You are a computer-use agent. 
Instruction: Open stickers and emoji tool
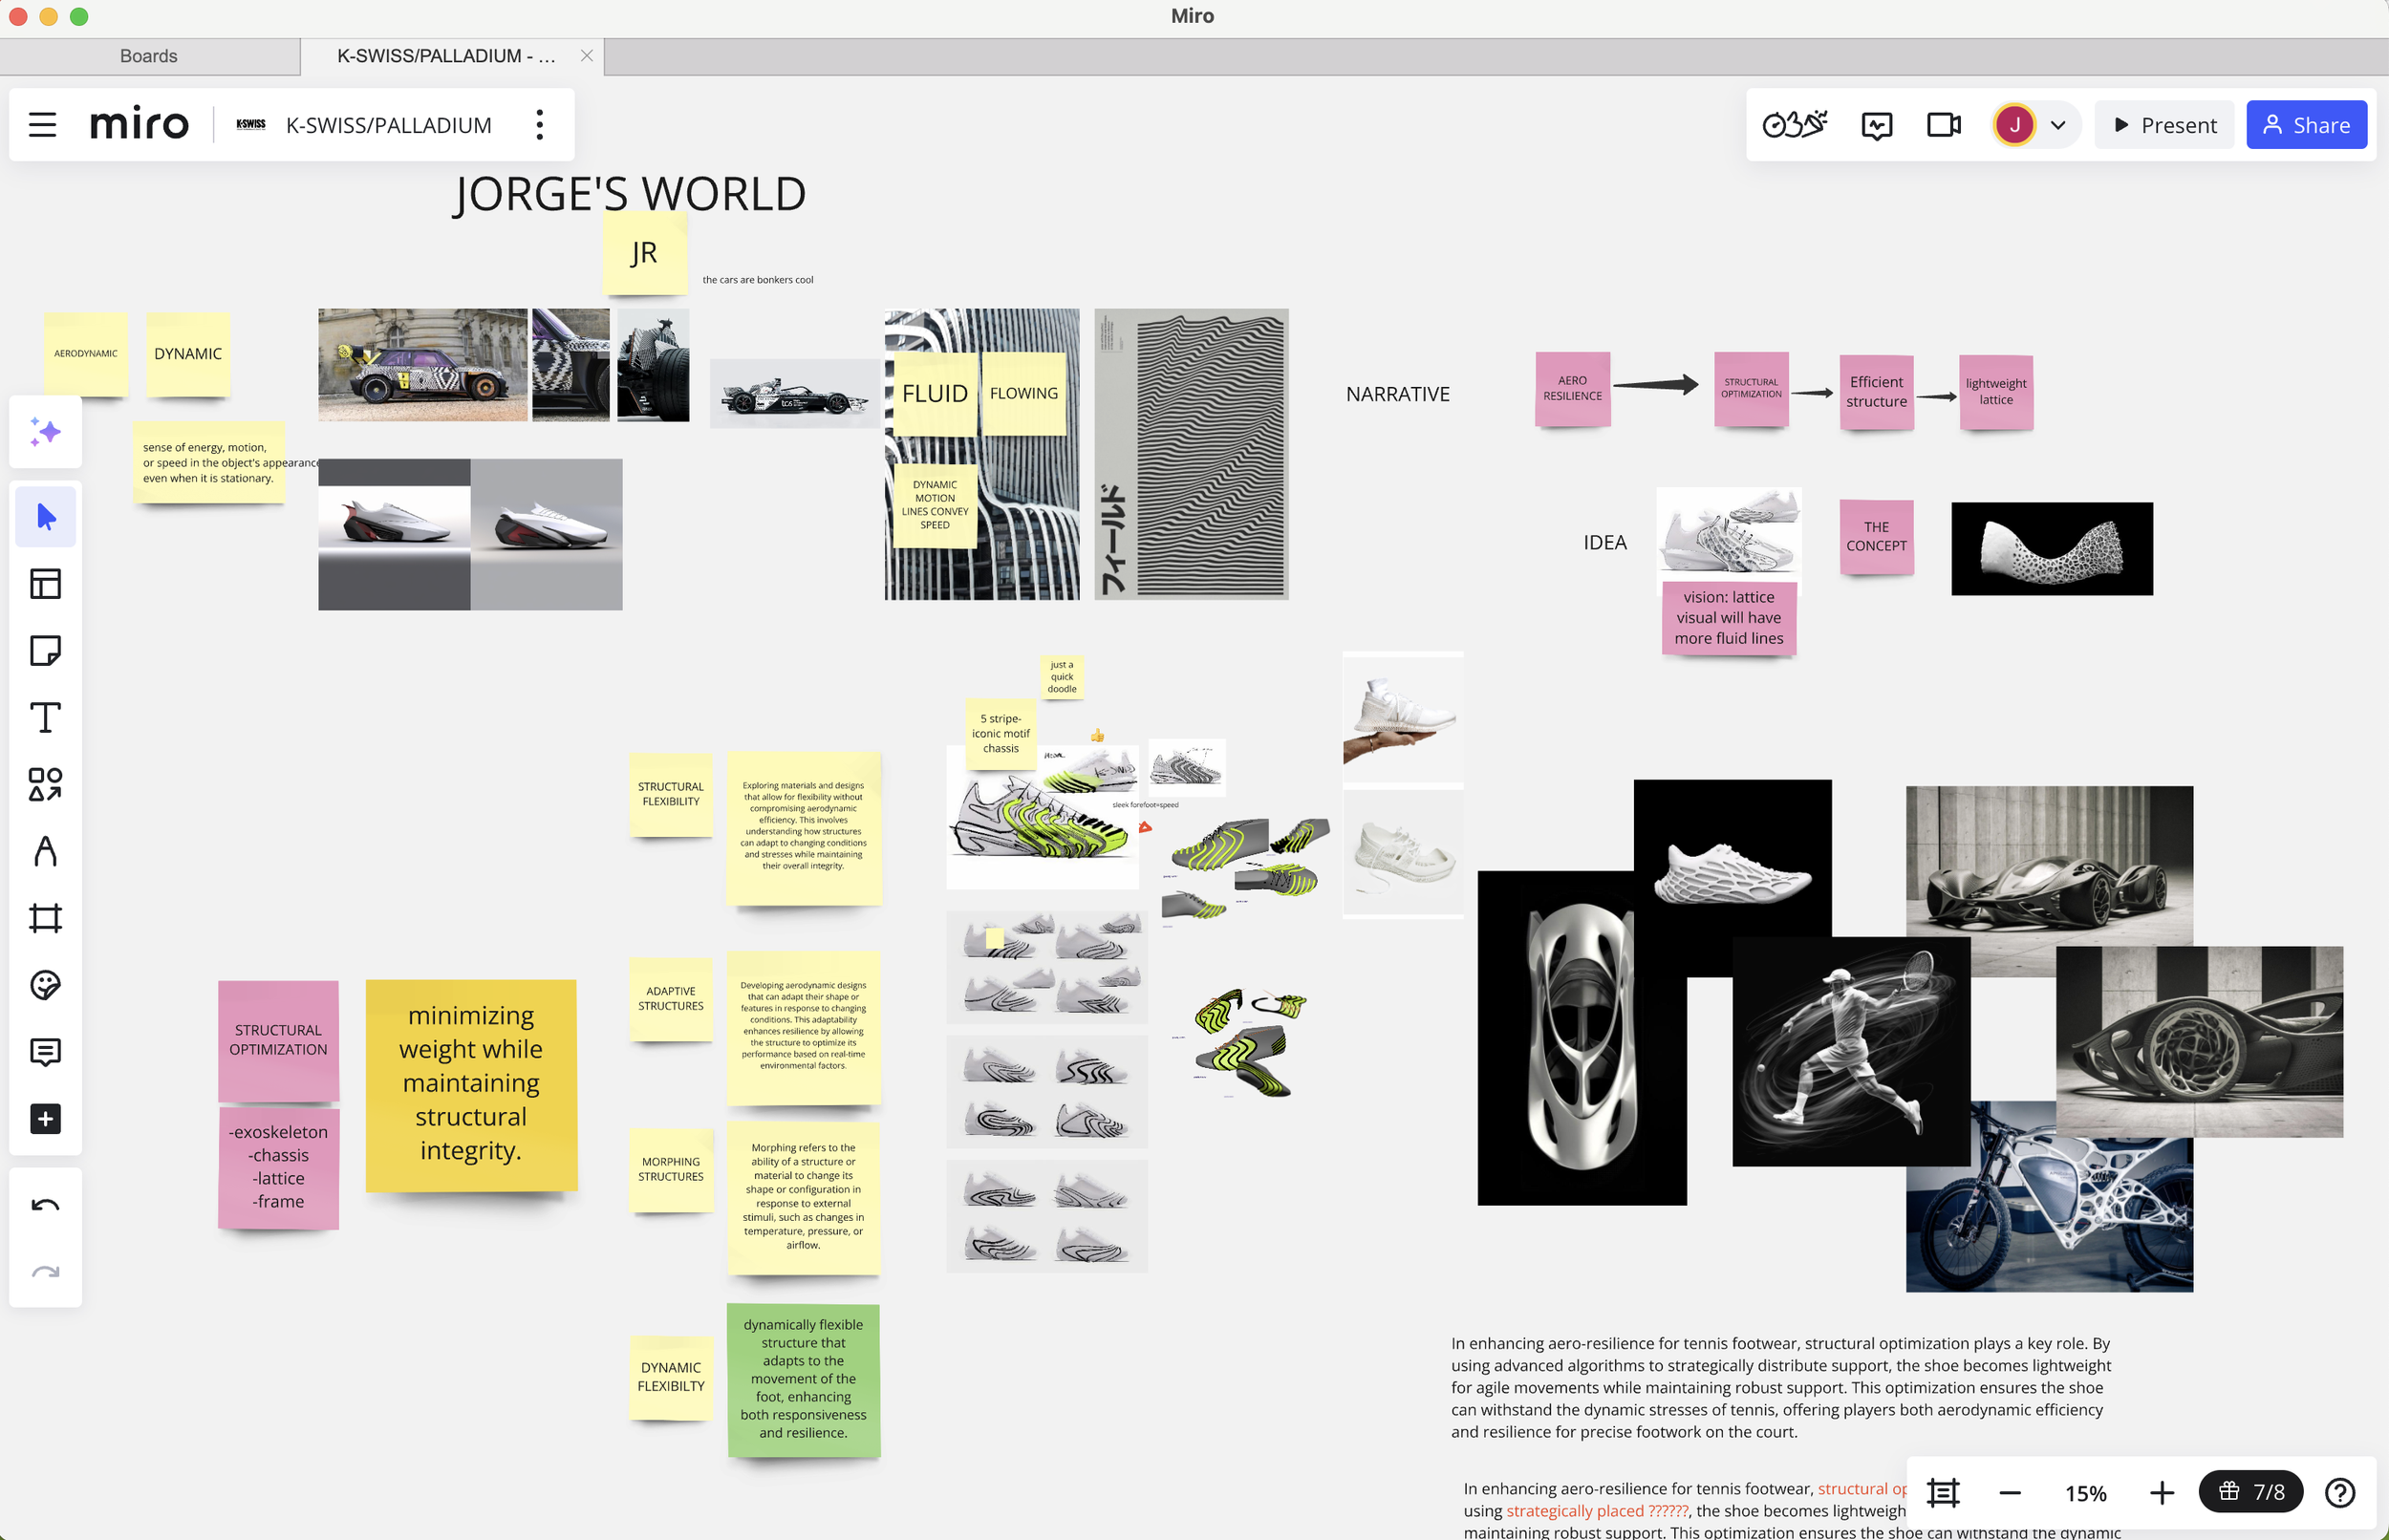click(45, 985)
